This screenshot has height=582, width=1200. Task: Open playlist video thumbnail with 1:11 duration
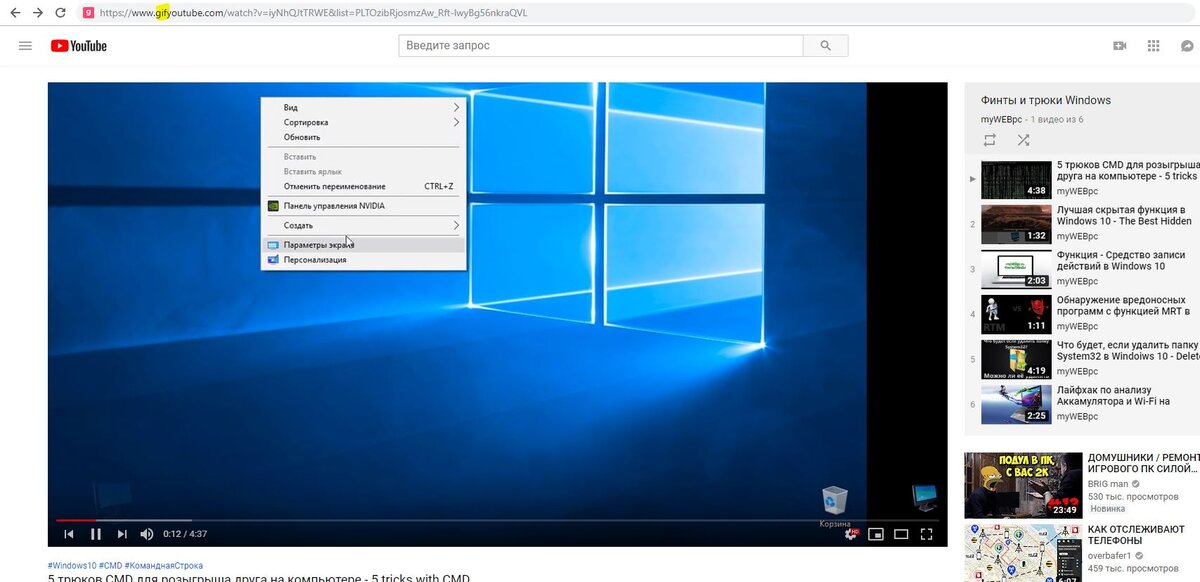pyautogui.click(x=1015, y=314)
